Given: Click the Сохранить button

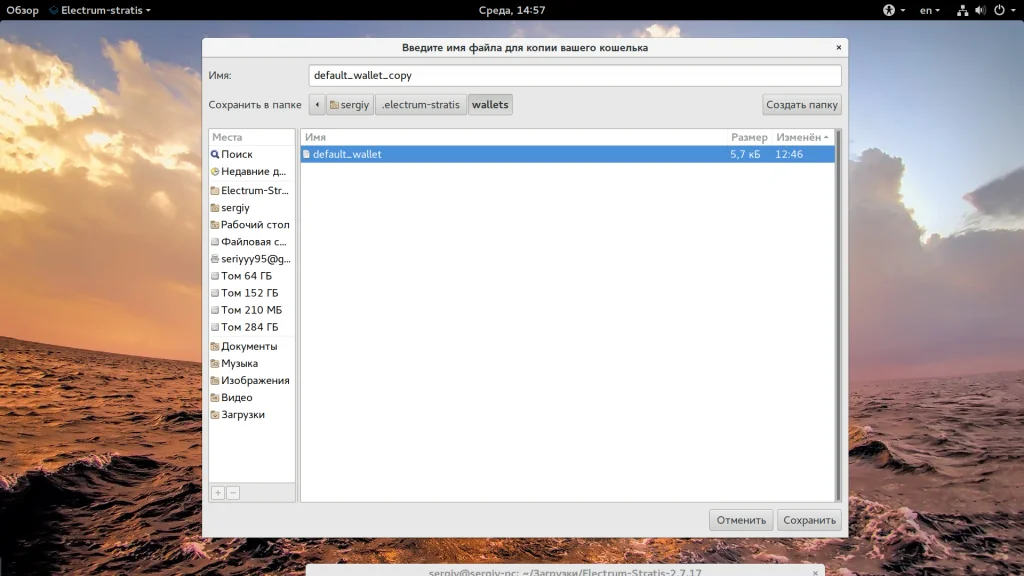Looking at the screenshot, I should tap(809, 520).
